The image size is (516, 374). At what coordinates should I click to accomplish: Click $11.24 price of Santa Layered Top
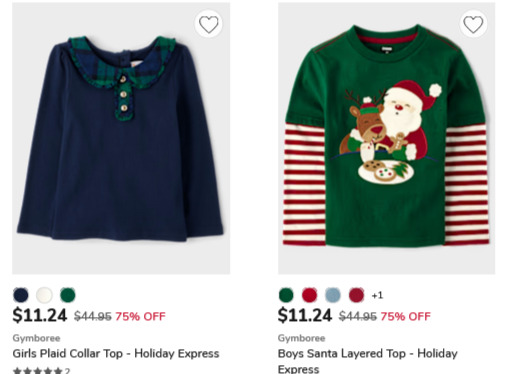tap(305, 315)
